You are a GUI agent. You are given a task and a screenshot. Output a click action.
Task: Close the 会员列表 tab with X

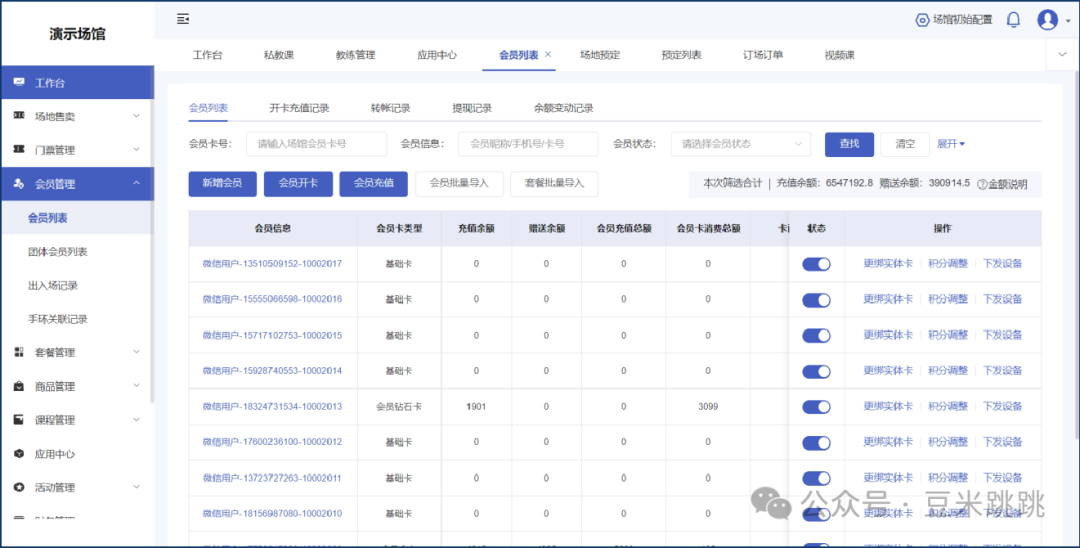[x=548, y=54]
